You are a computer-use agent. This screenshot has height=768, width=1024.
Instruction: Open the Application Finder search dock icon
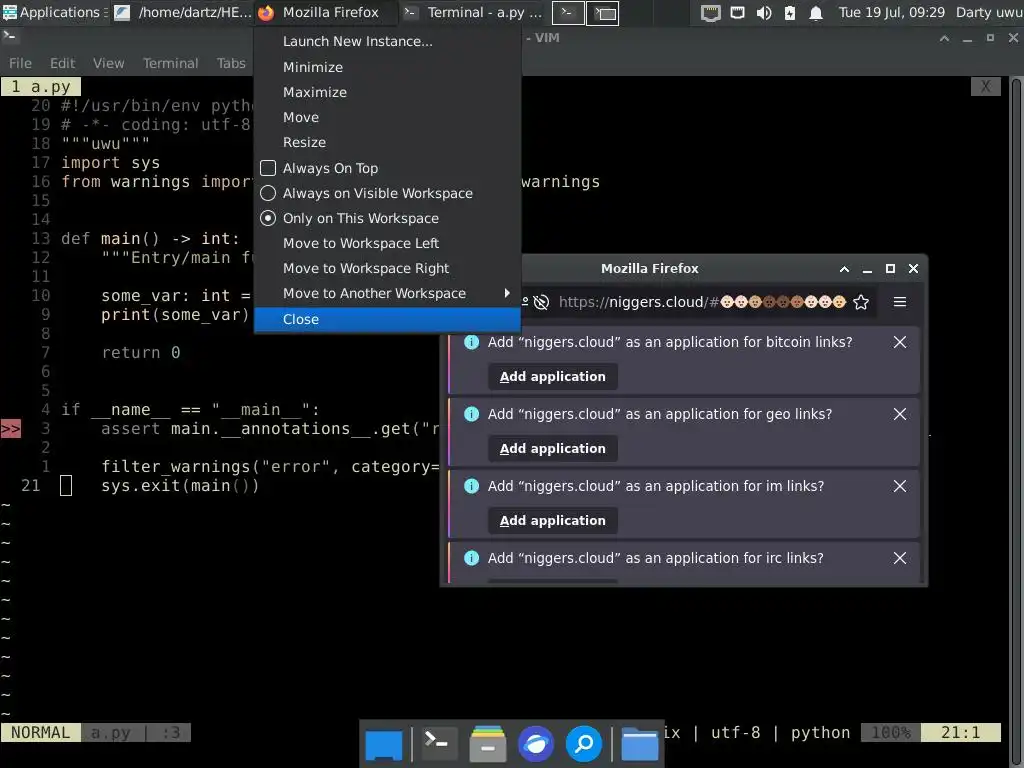pos(583,744)
